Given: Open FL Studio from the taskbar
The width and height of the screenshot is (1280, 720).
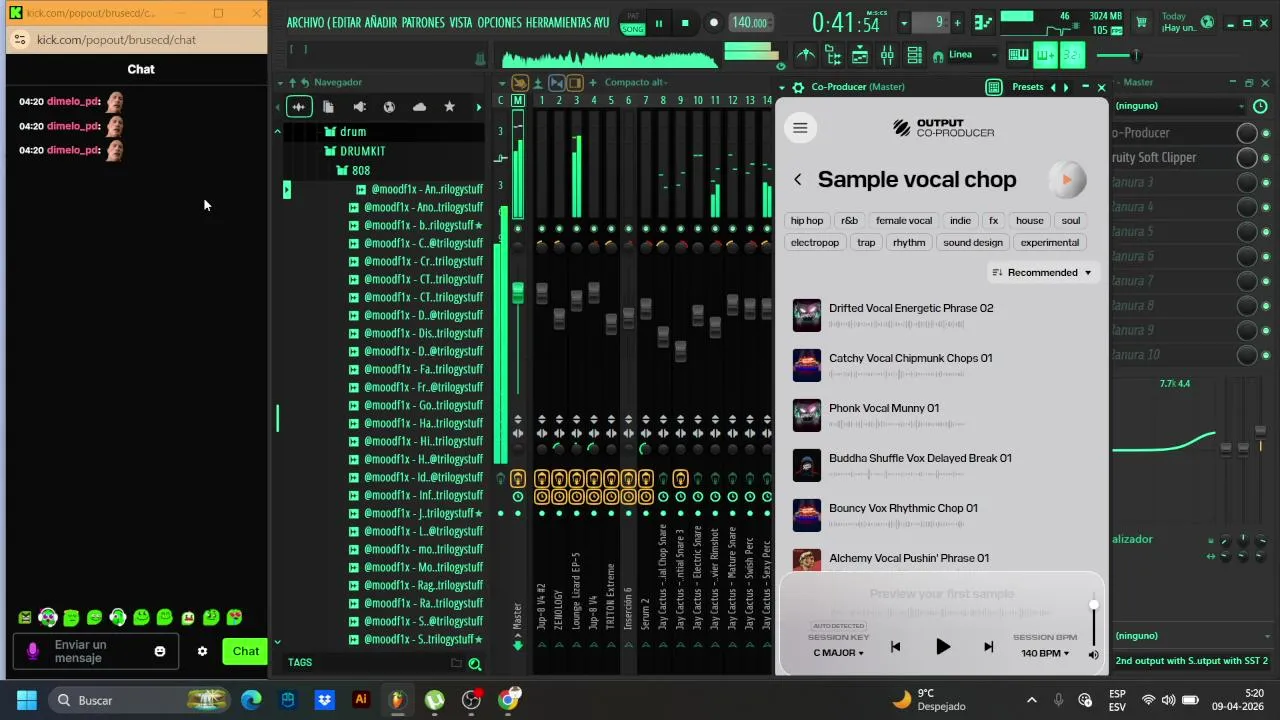Looking at the screenshot, I should 398,700.
